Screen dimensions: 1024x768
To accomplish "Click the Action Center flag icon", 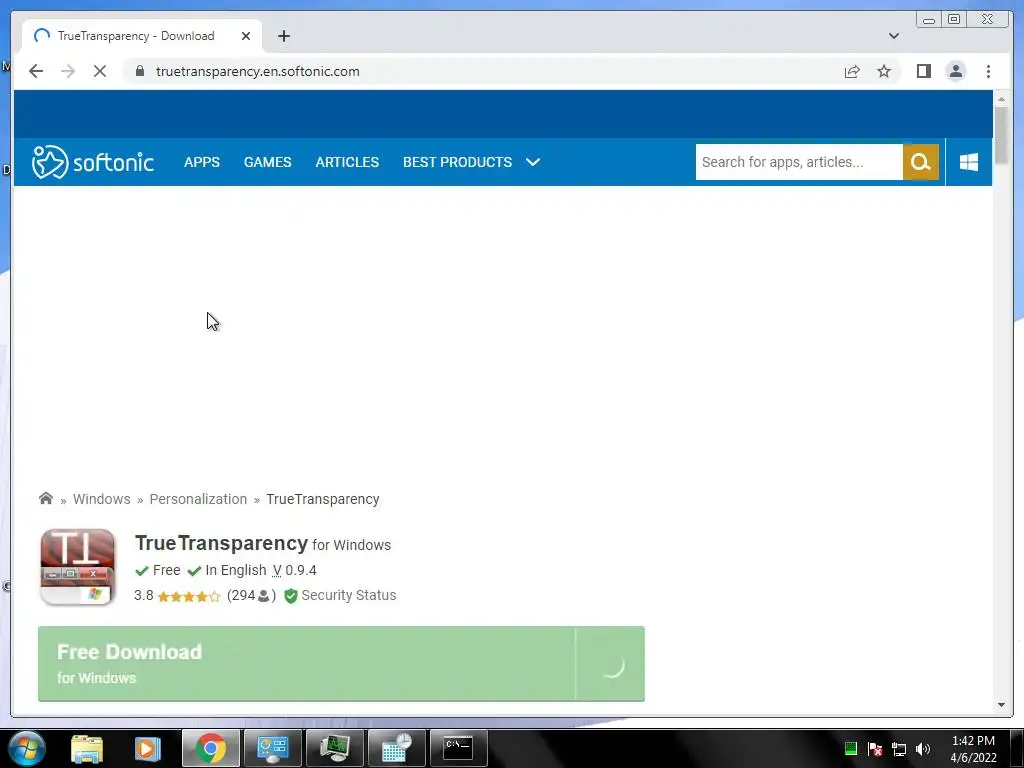I will point(875,749).
